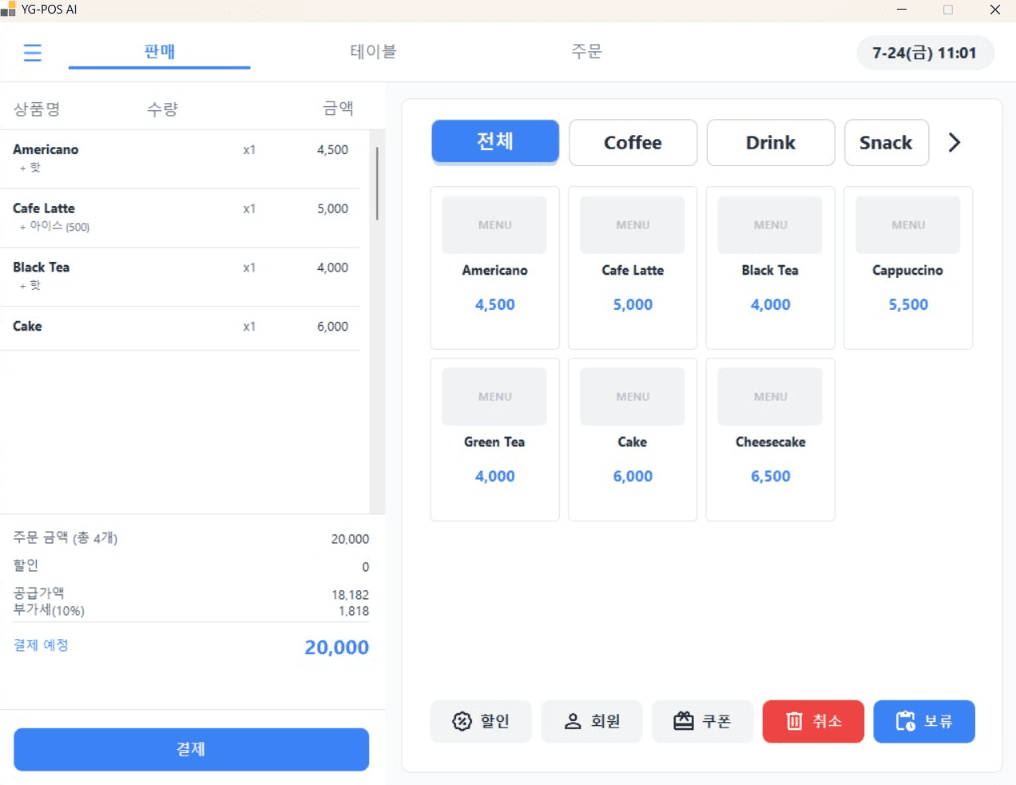
Task: Add Cake menu card to order
Action: pyautogui.click(x=633, y=439)
